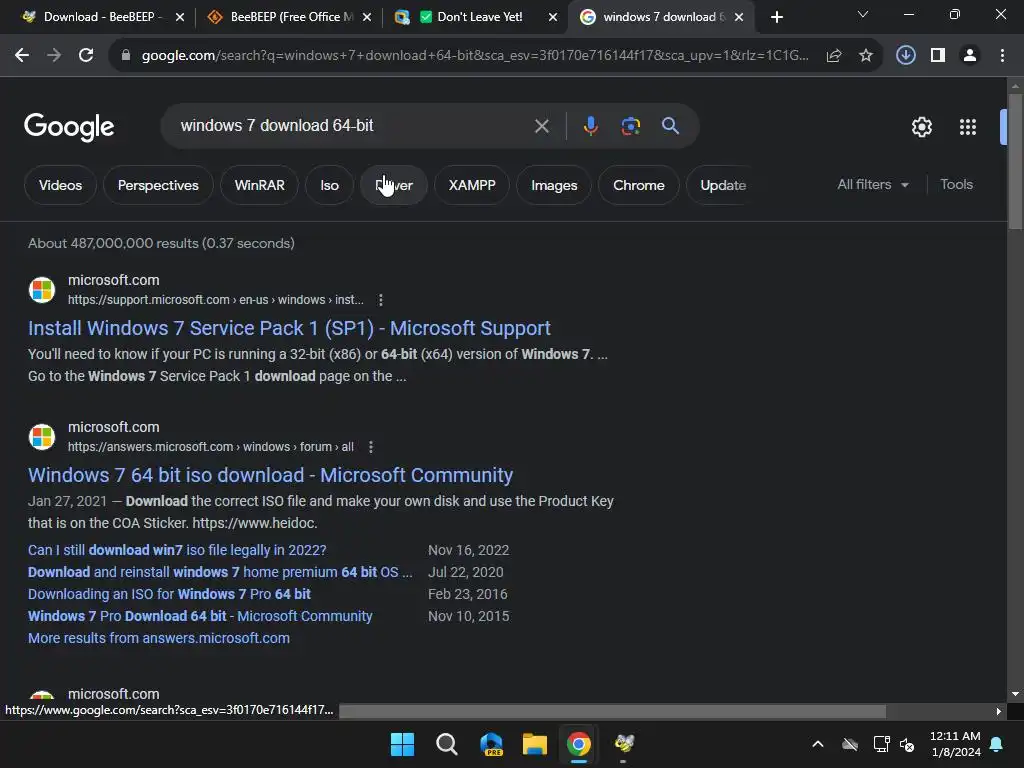Close the Download - BeeBEEP tab
Screen dimensions: 1024x768
180,17
